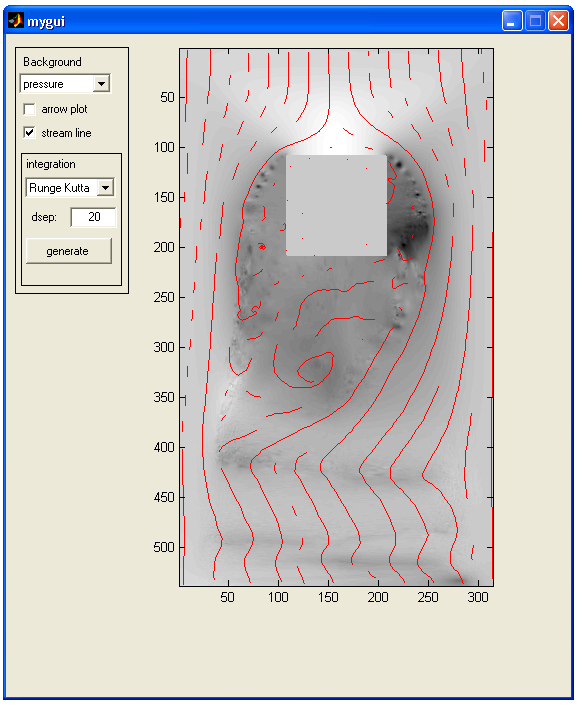This screenshot has width=582, height=706.
Task: Expand the Runge Kutta dropdown arrow
Action: pyautogui.click(x=106, y=188)
